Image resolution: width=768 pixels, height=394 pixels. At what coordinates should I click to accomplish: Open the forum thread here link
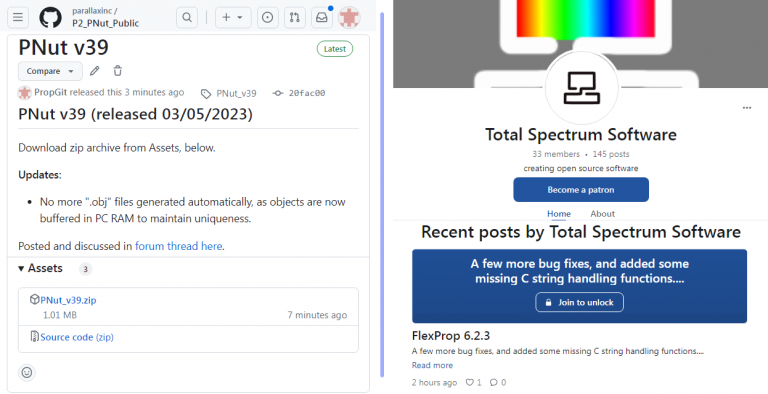pyautogui.click(x=179, y=246)
